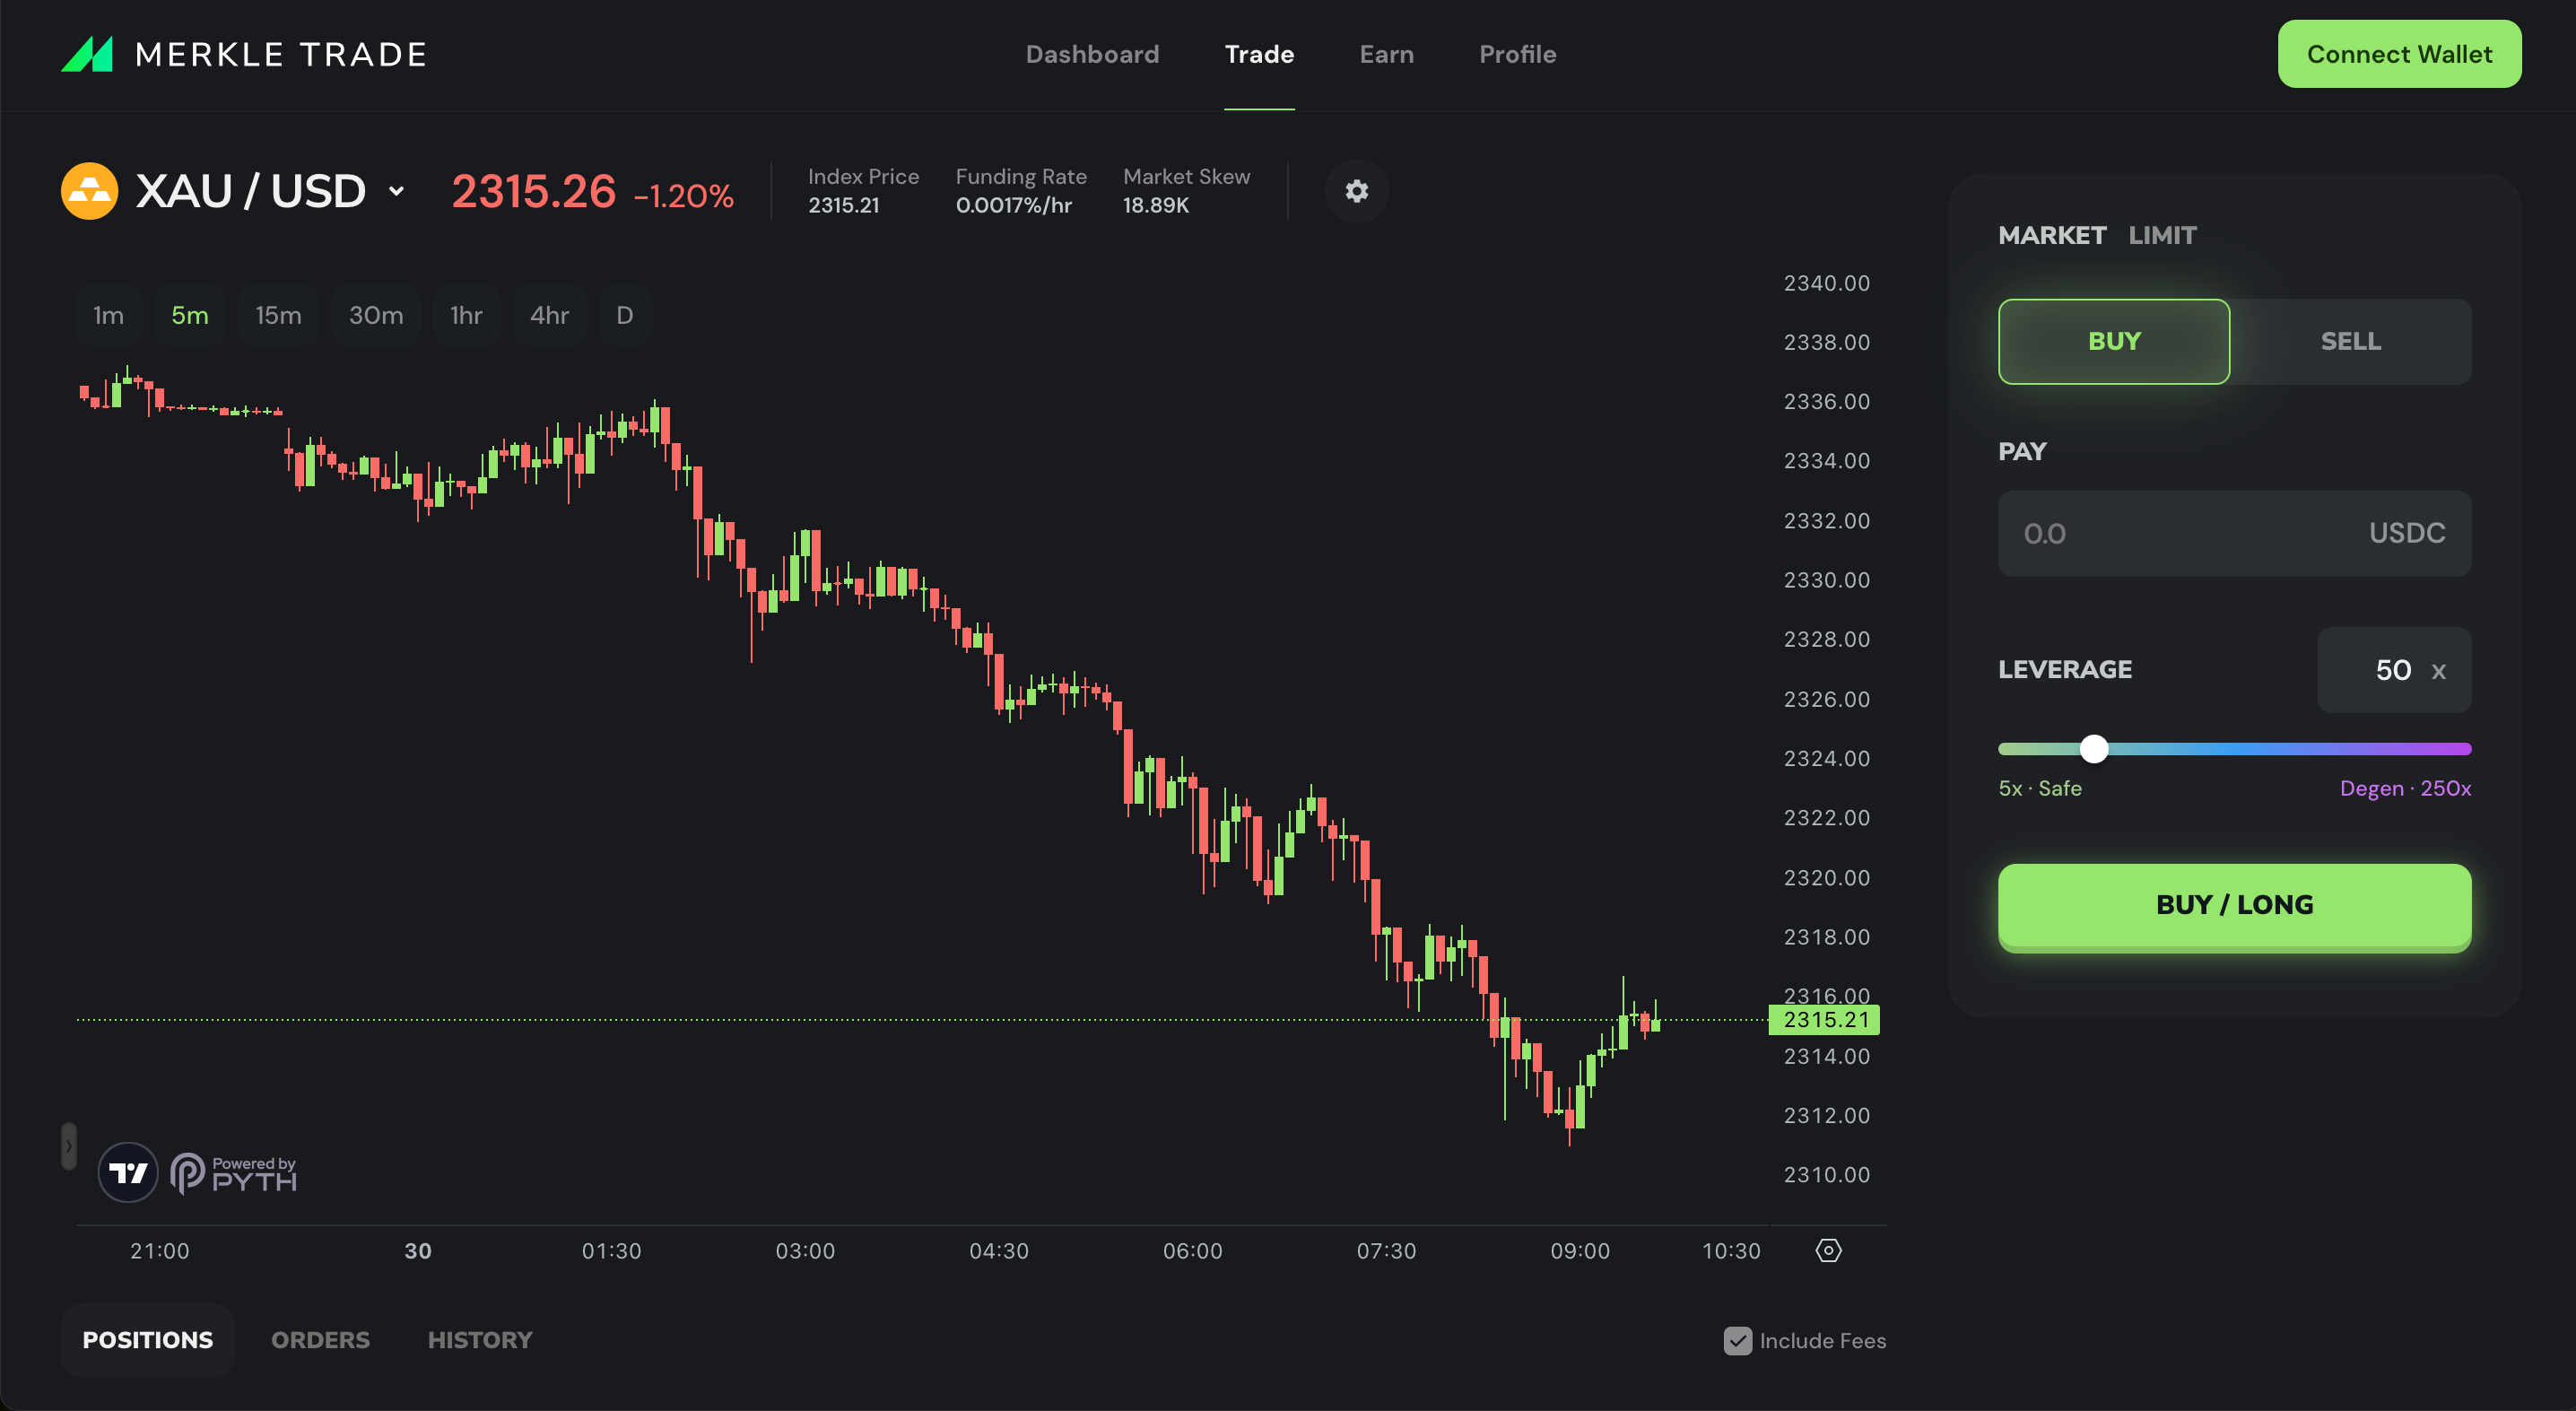
Task: Toggle the Include Fees checkbox
Action: point(1738,1340)
